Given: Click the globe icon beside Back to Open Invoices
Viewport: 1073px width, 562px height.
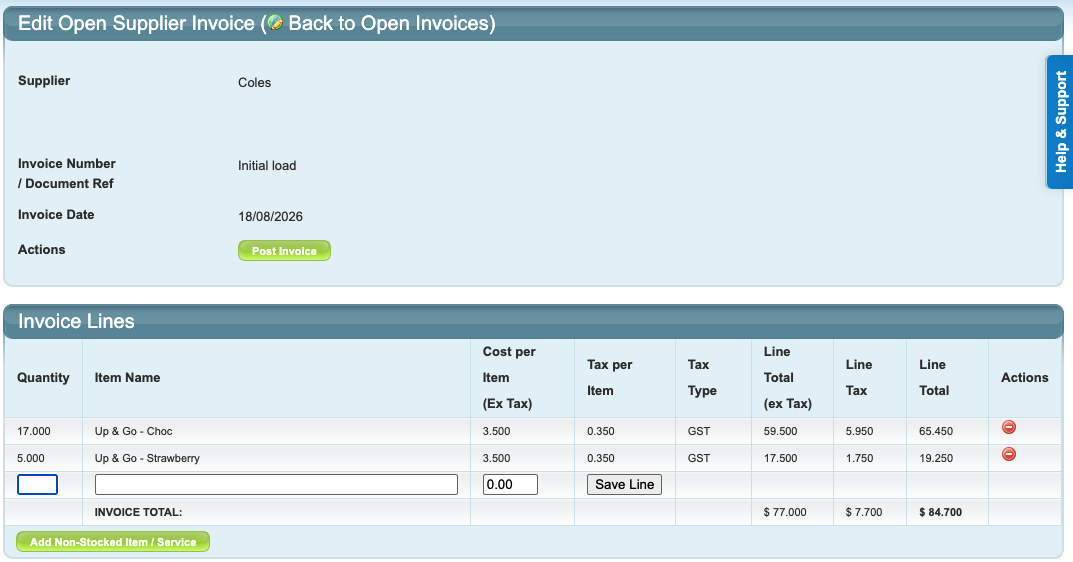Looking at the screenshot, I should click(x=275, y=23).
